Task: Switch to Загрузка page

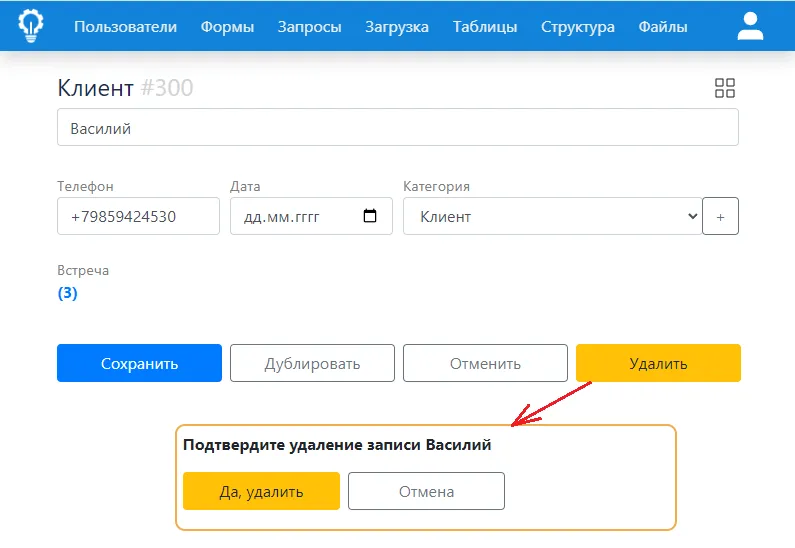Action: point(397,26)
